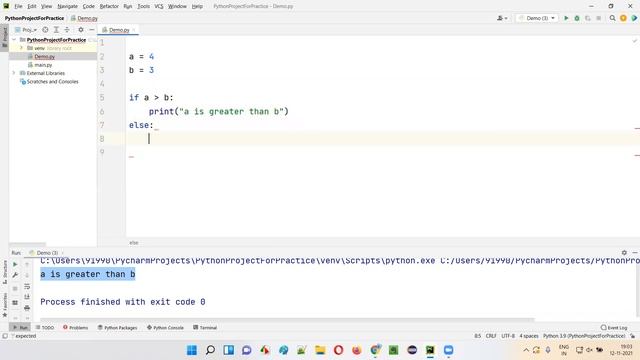Change the CRLF line separator setting
This screenshot has height=360, width=640.
491,336
